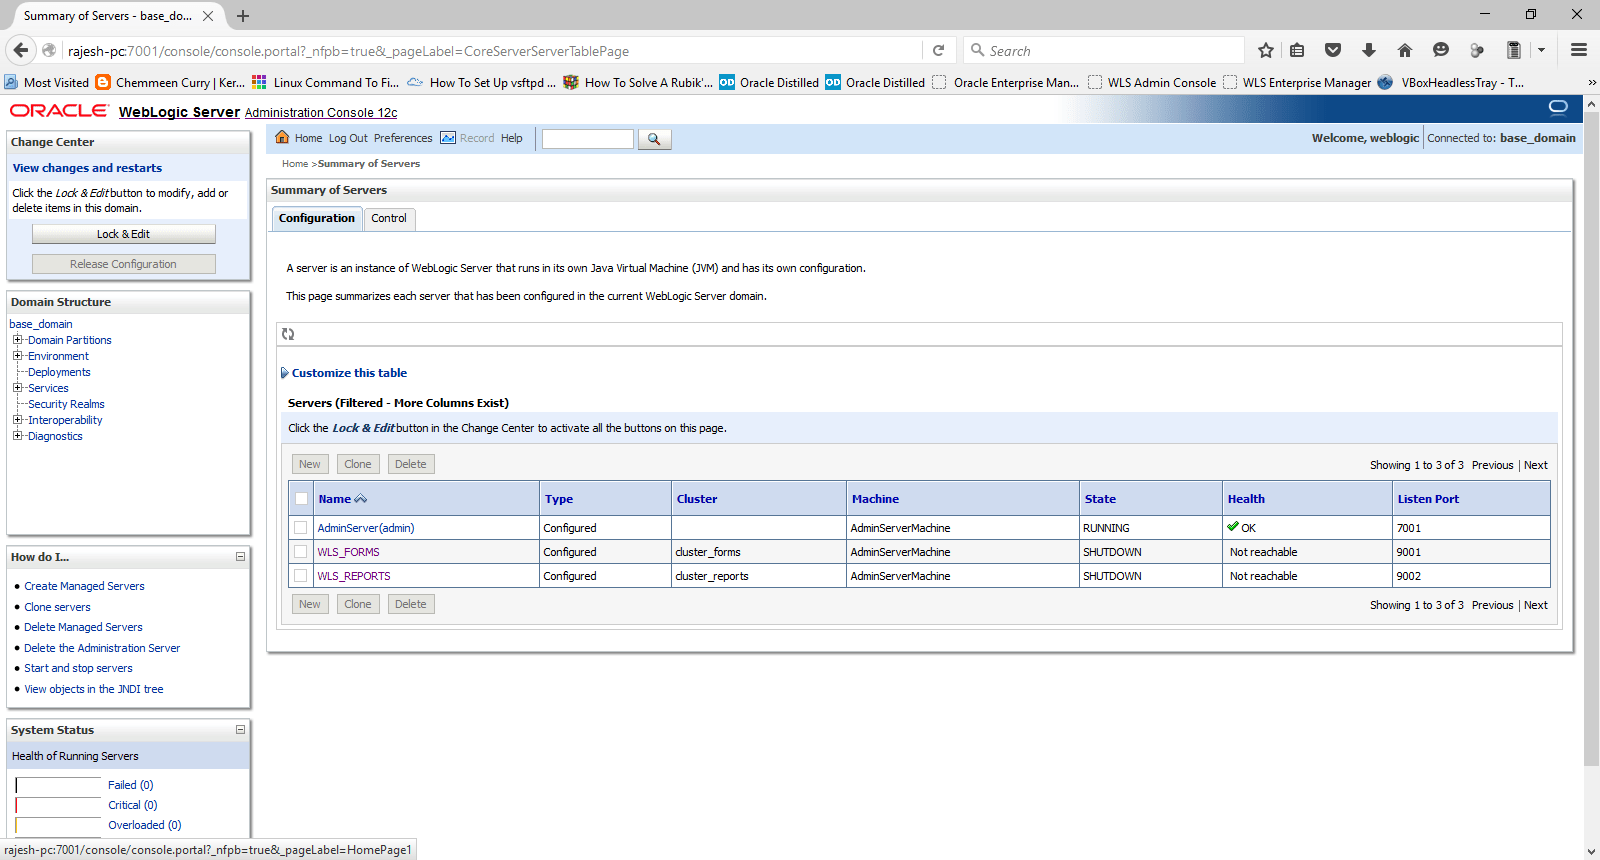
Task: Toggle the select-all checkbox in table header
Action: tap(301, 498)
